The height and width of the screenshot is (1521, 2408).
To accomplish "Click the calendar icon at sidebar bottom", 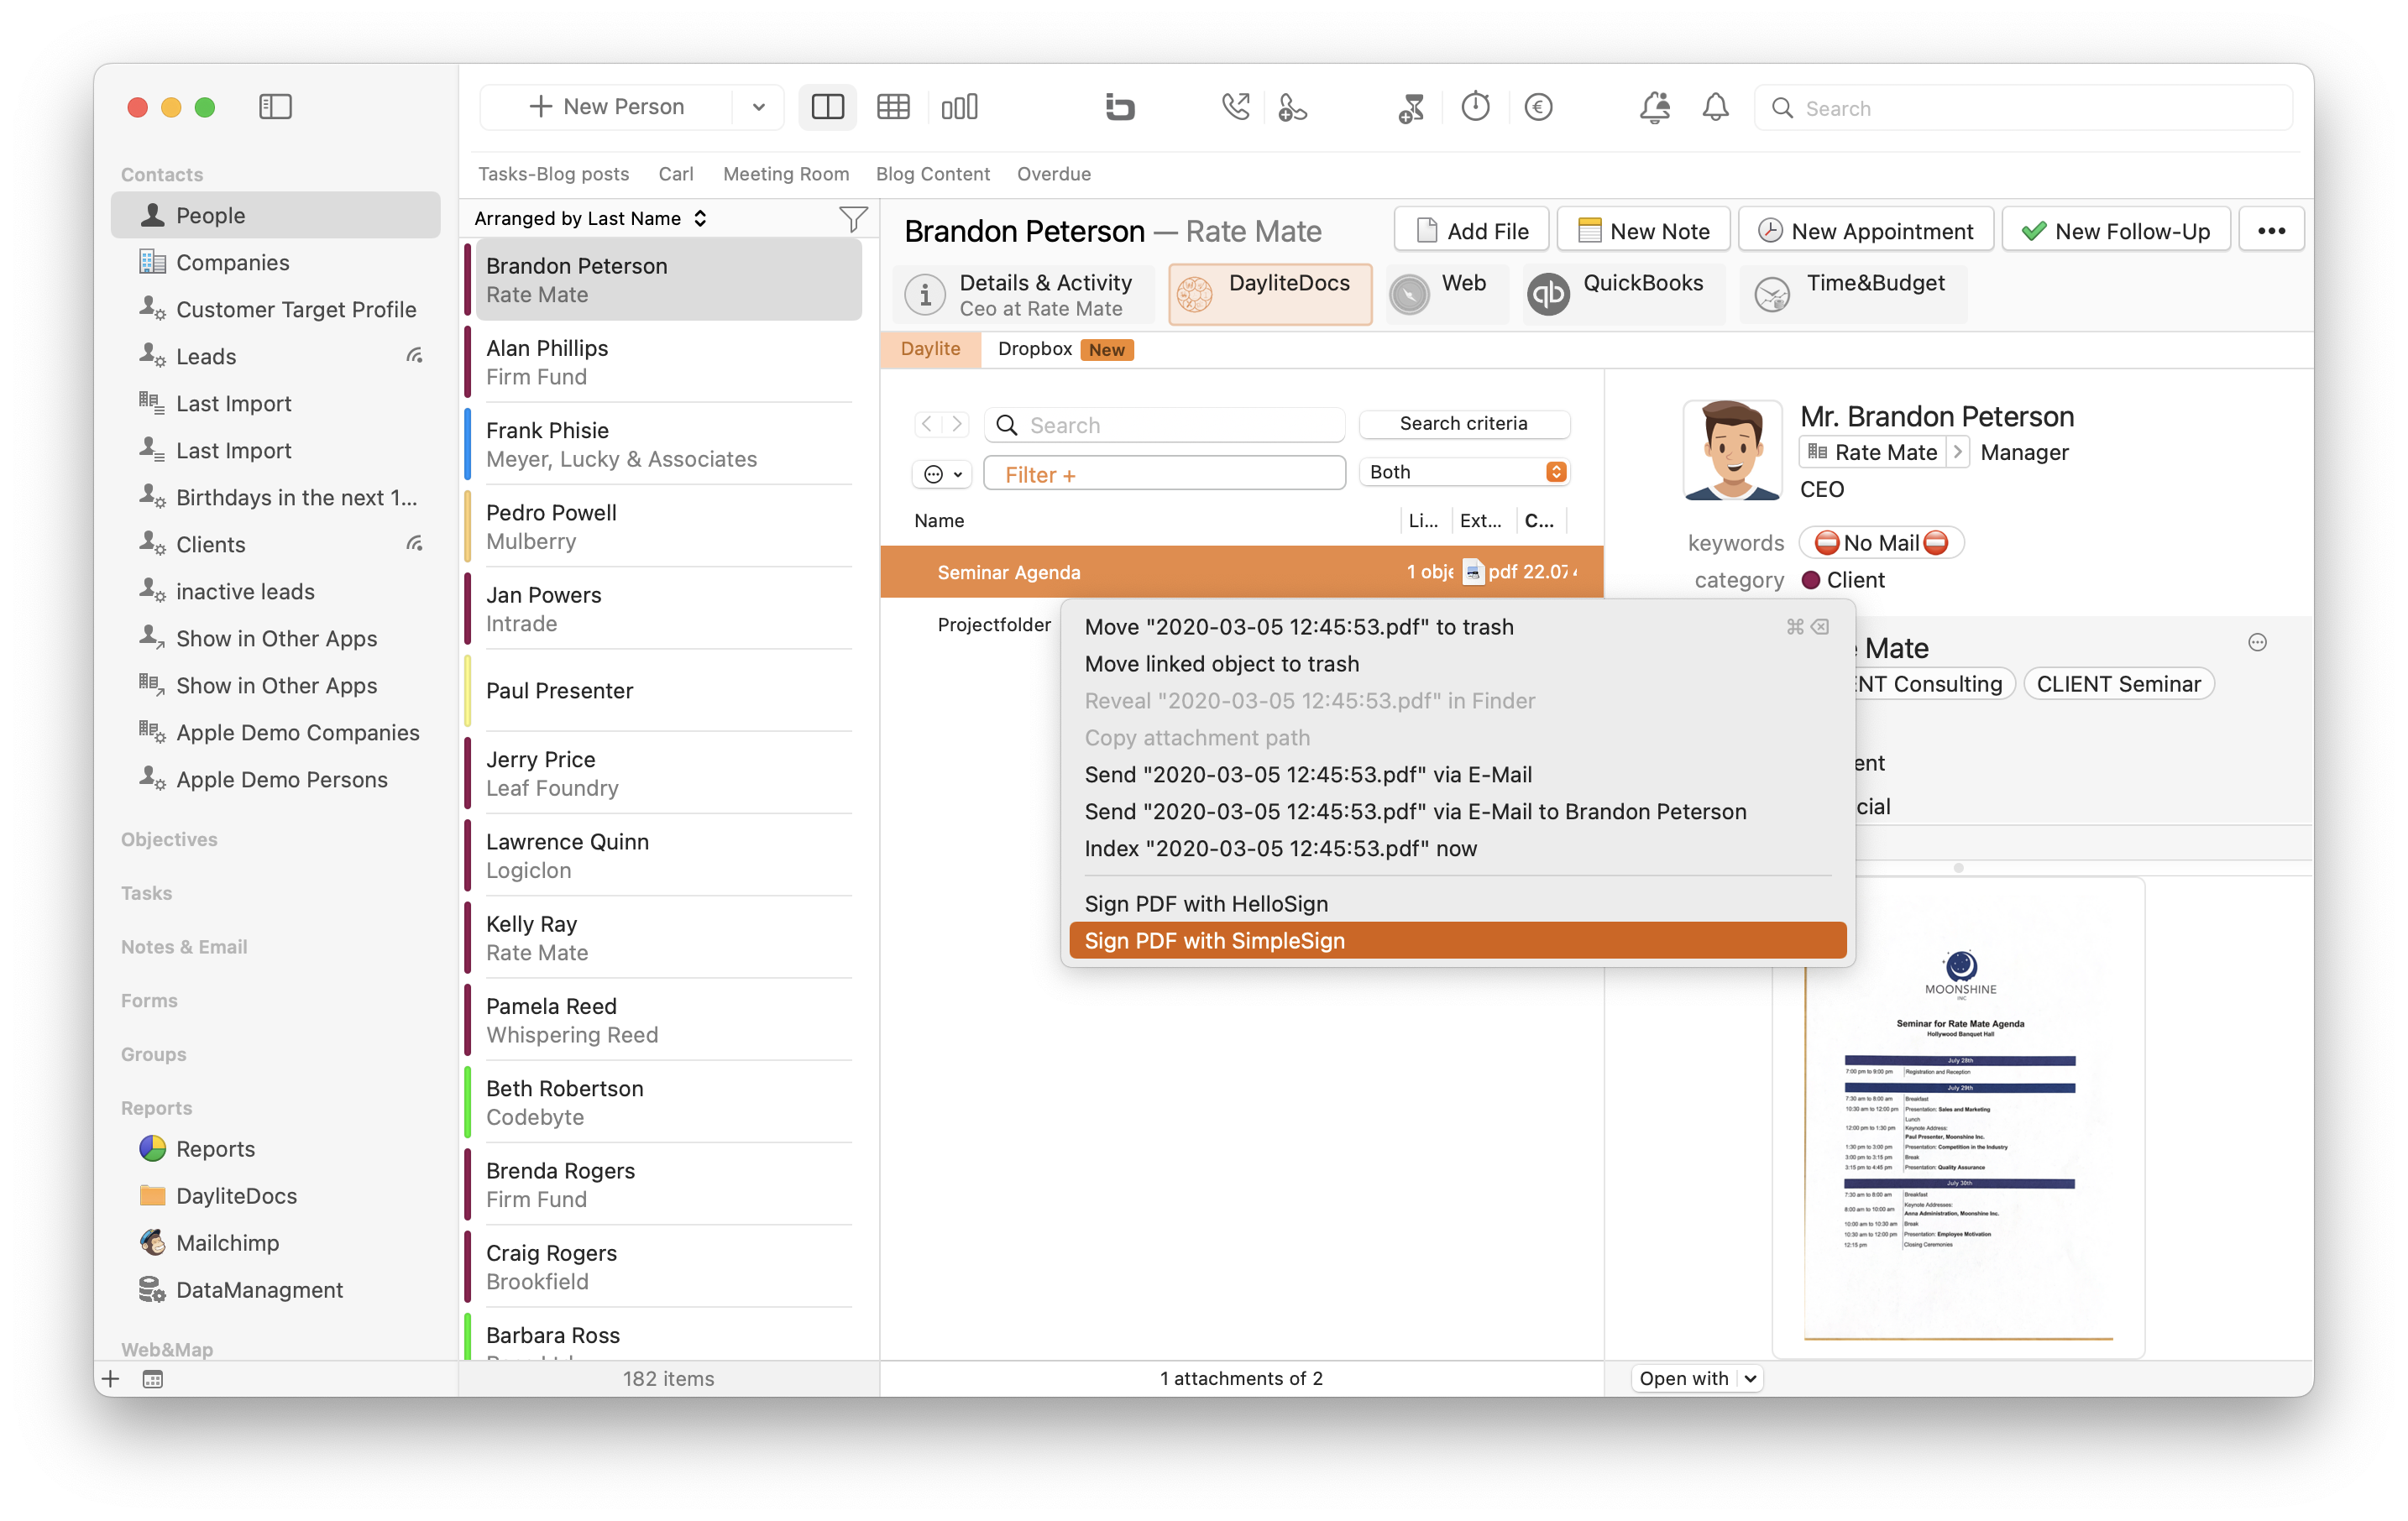I will (153, 1380).
